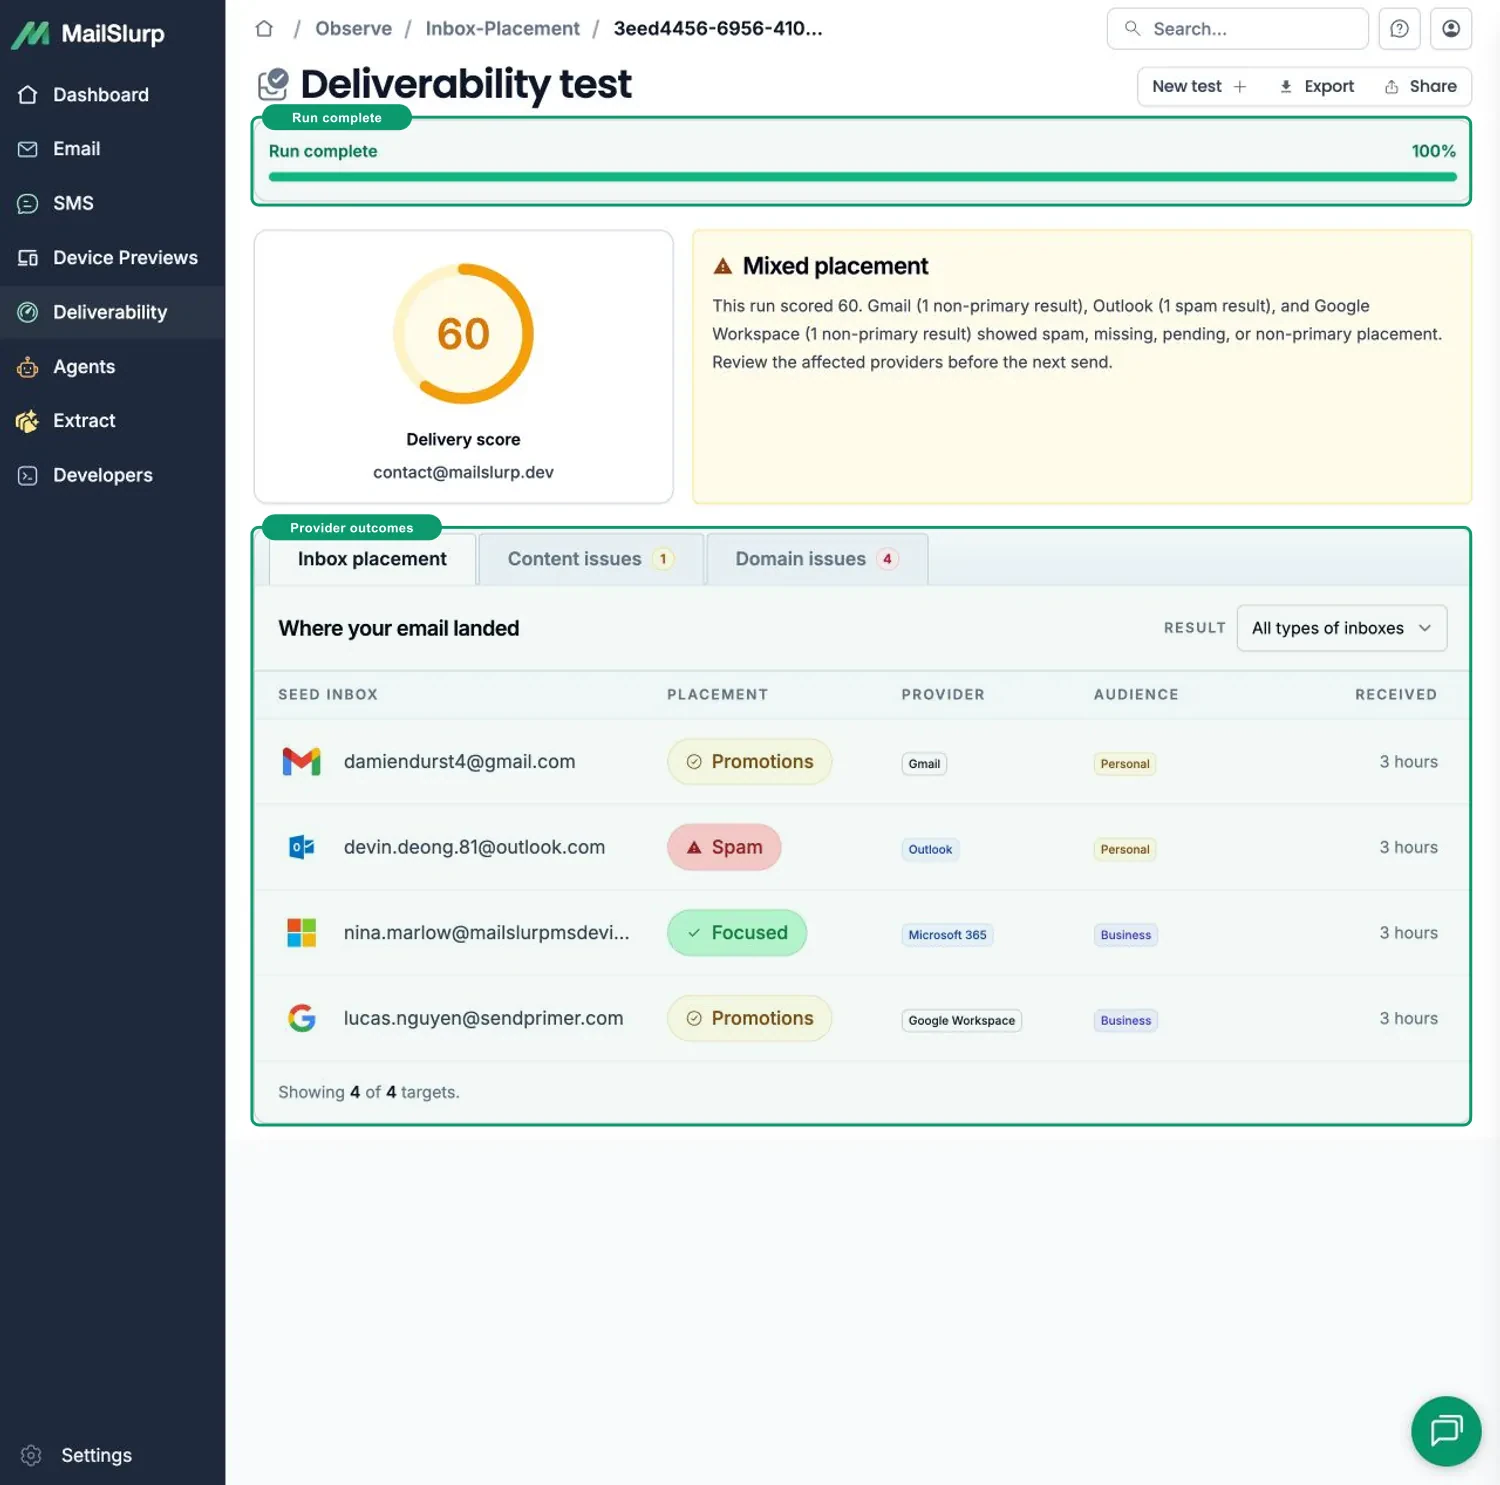The image size is (1500, 1485).
Task: Expand the All types of inboxes dropdown
Action: point(1341,628)
